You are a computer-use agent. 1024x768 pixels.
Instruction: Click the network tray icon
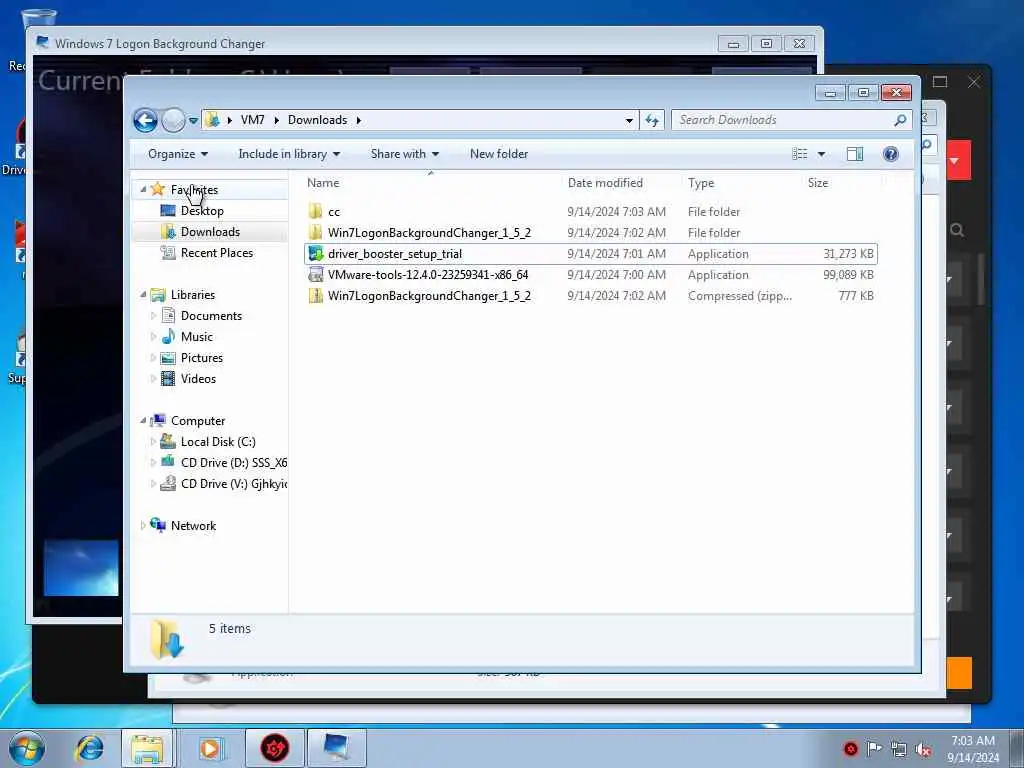pyautogui.click(x=899, y=750)
